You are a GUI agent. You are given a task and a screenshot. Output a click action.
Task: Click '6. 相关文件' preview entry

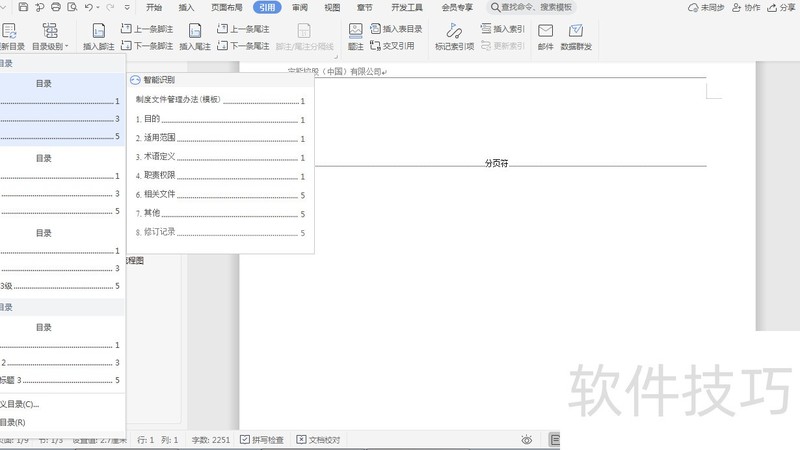tap(220, 194)
